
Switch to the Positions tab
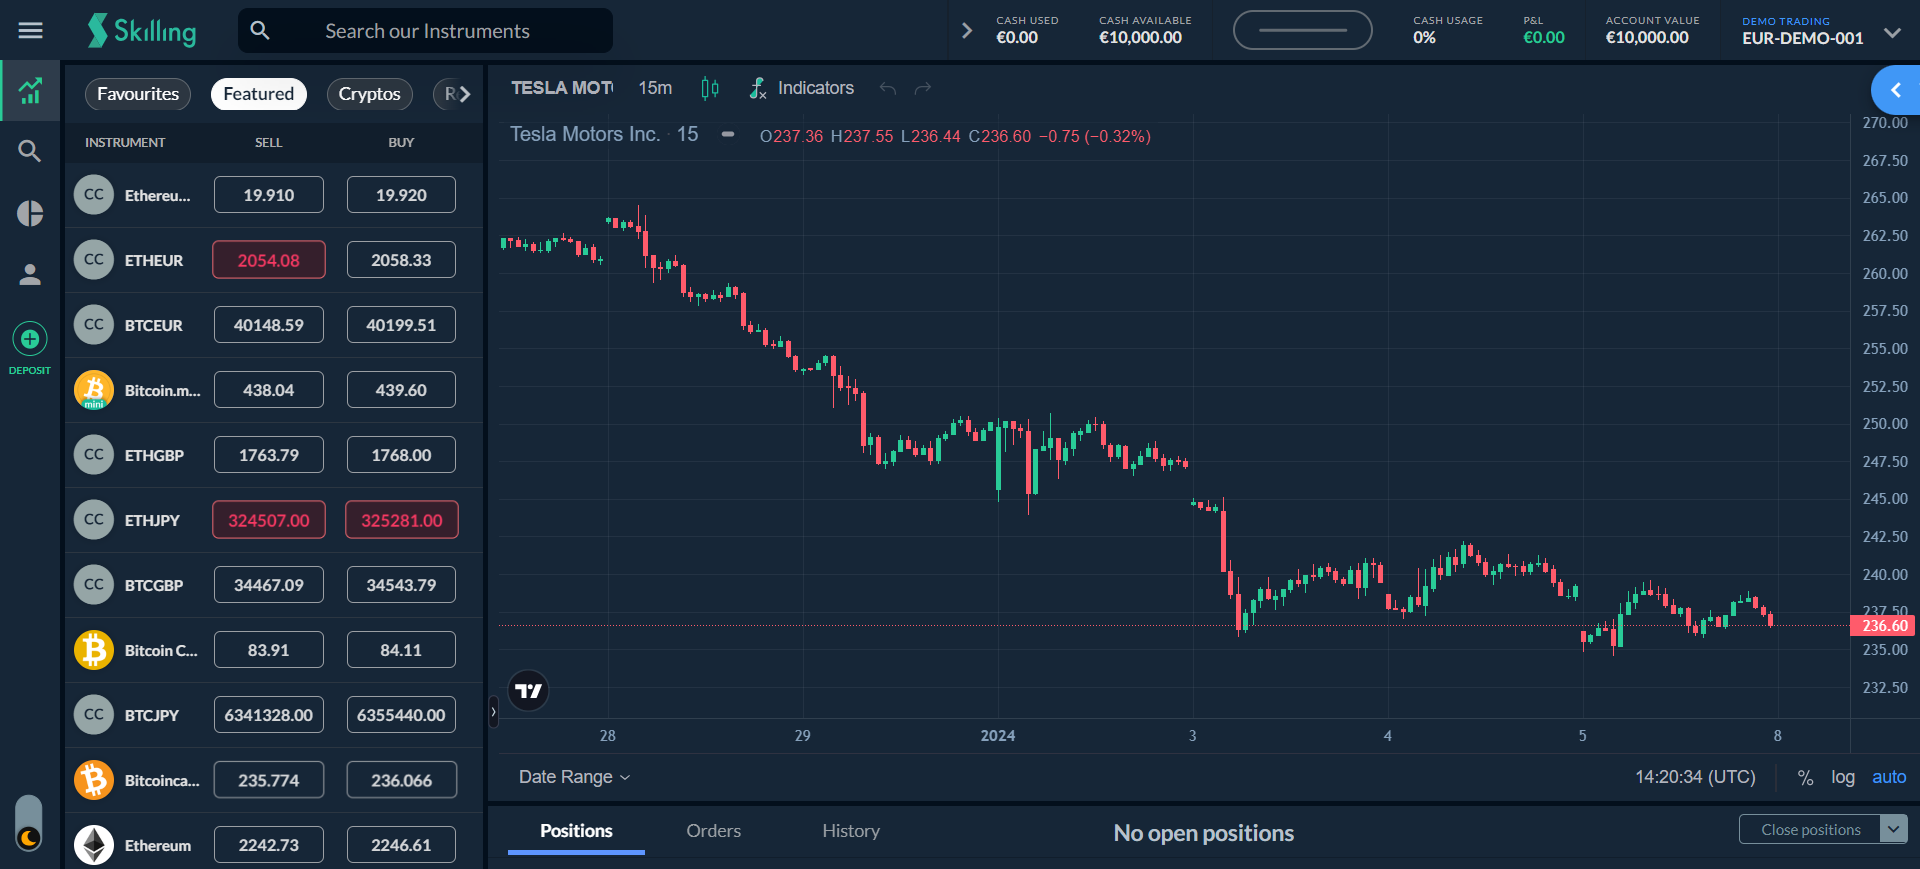[x=576, y=831]
